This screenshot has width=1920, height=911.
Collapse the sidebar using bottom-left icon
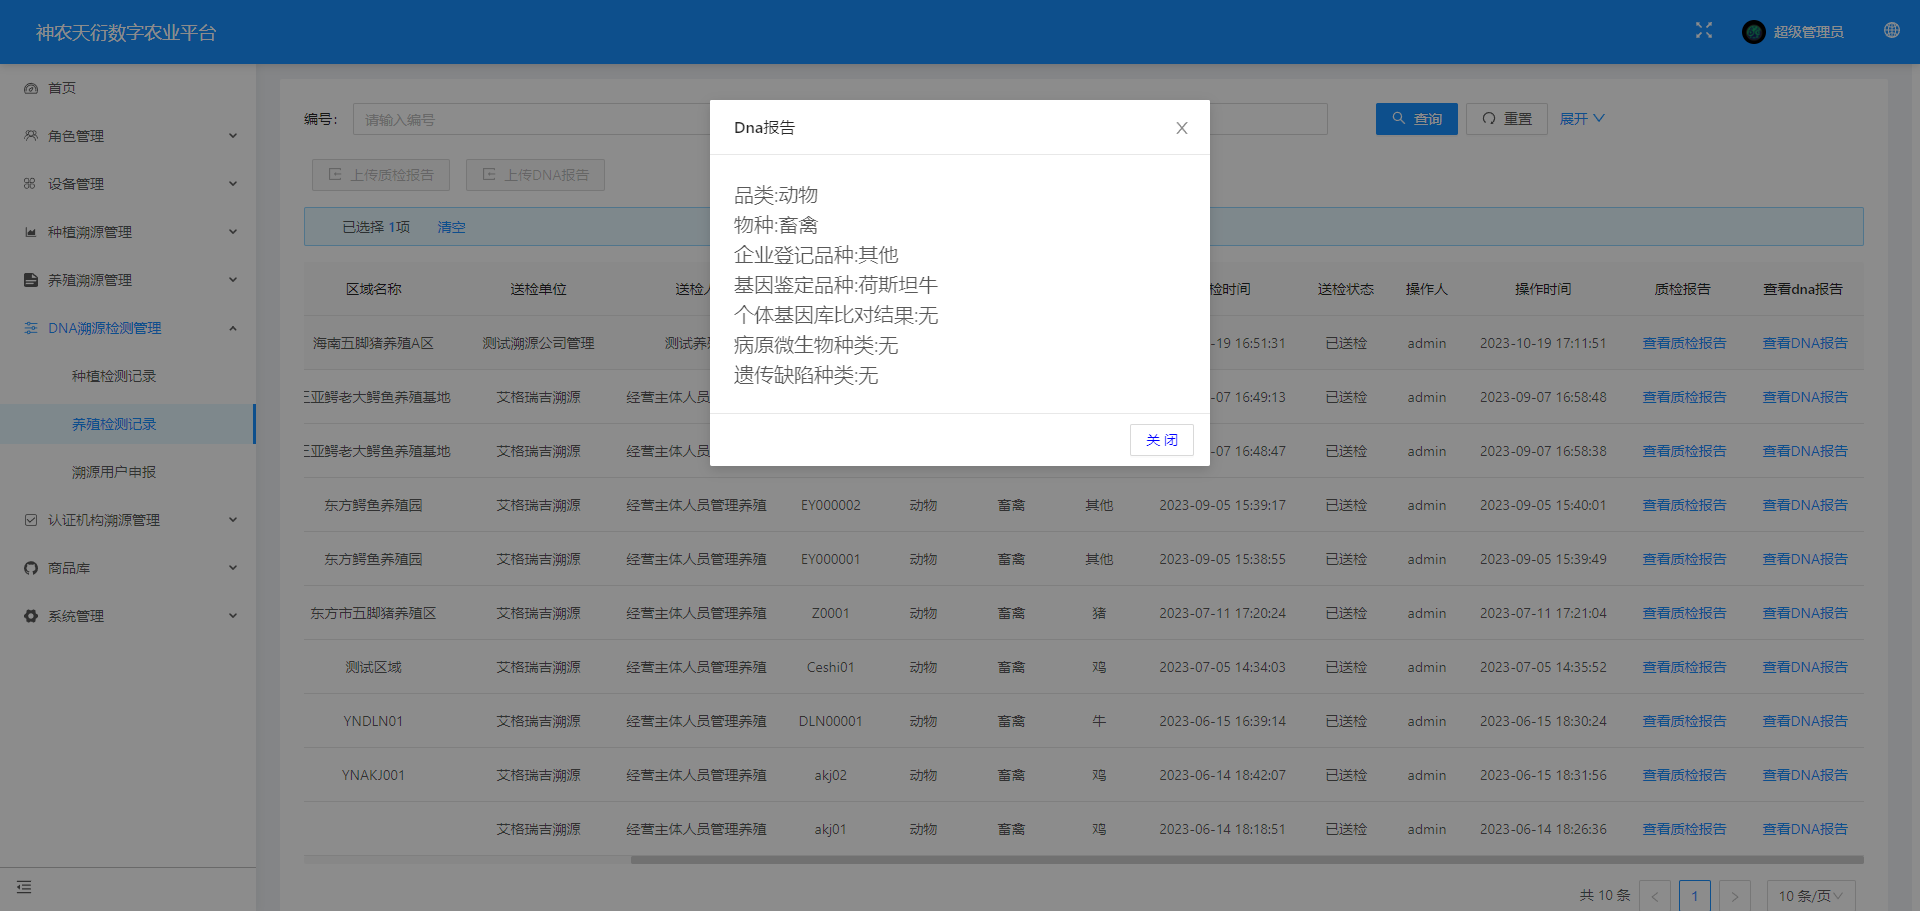point(25,887)
